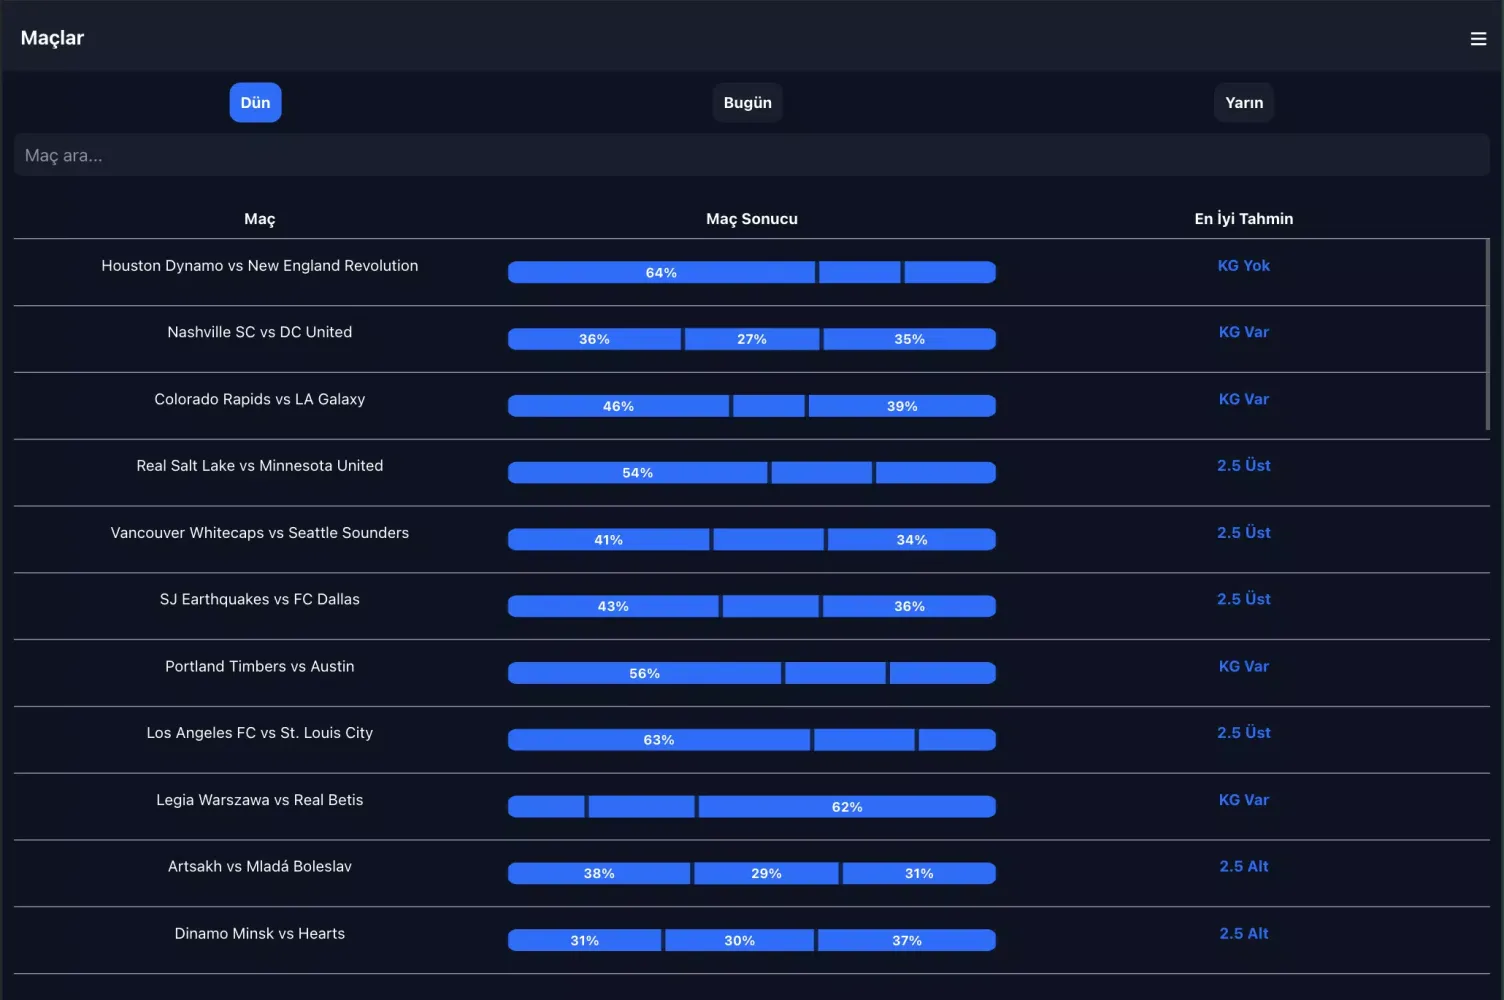Image resolution: width=1504 pixels, height=1000 pixels.
Task: Click the 37% bar for Hearts
Action: [x=907, y=940]
